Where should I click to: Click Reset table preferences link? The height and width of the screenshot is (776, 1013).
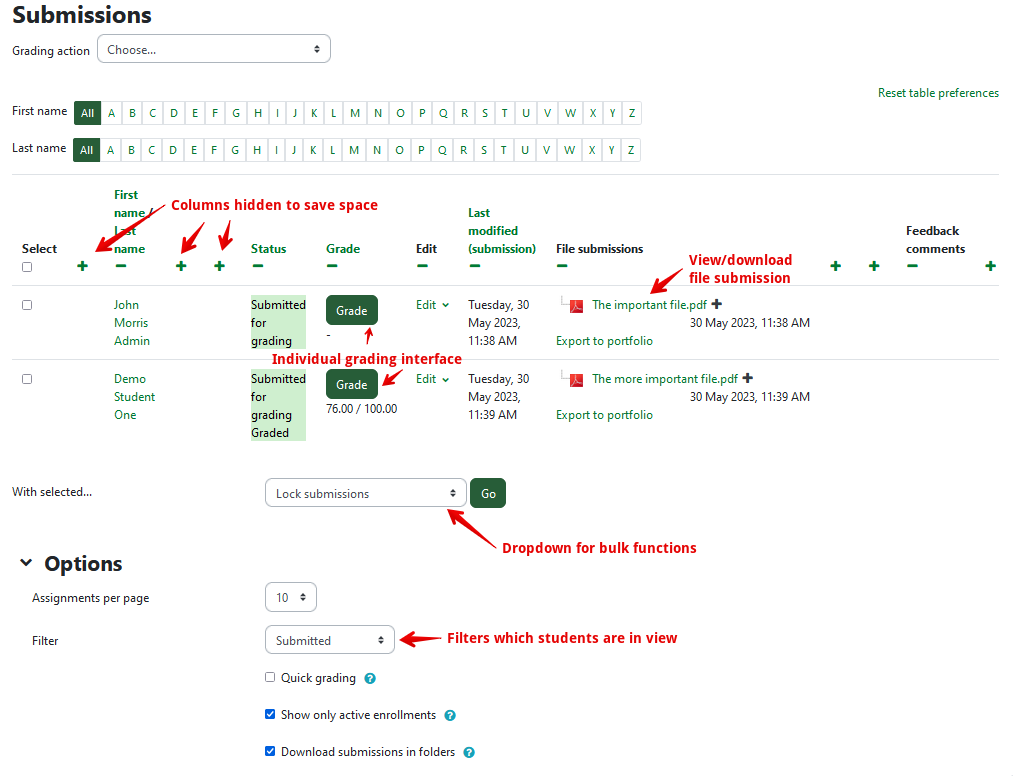point(938,93)
